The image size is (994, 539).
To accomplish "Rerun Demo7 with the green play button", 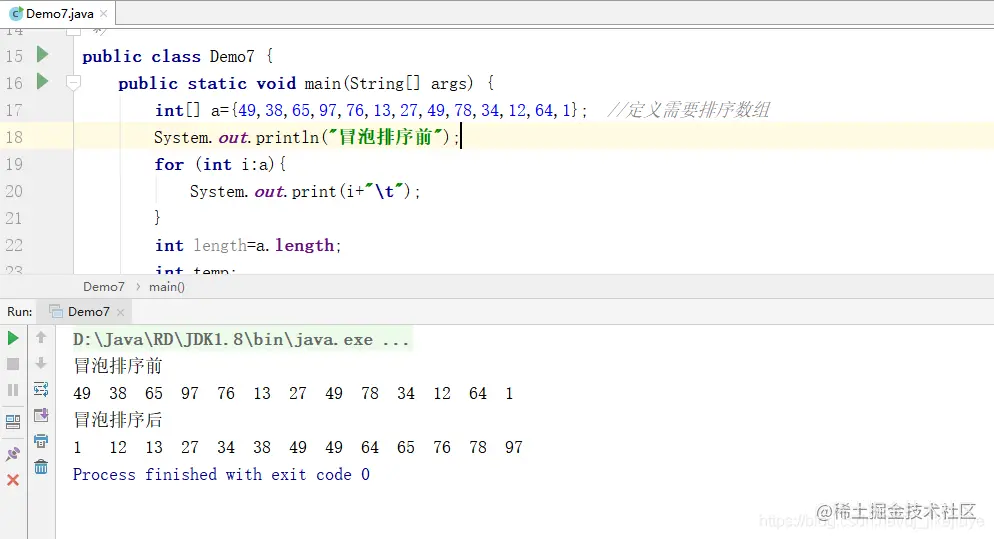I will tap(13, 338).
